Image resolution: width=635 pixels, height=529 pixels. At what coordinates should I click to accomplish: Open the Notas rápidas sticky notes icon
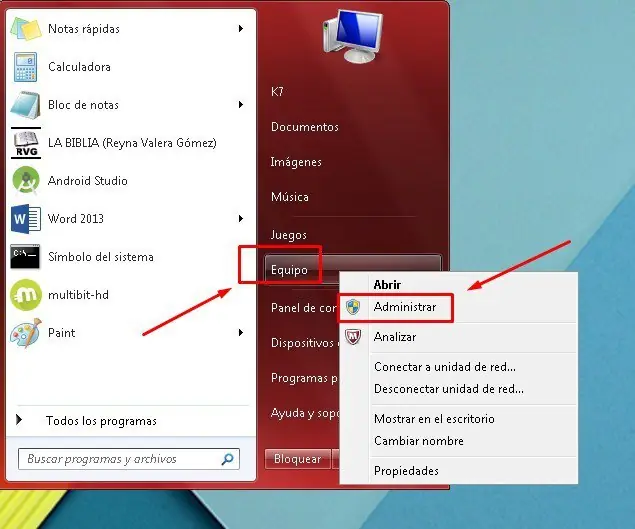coord(26,29)
